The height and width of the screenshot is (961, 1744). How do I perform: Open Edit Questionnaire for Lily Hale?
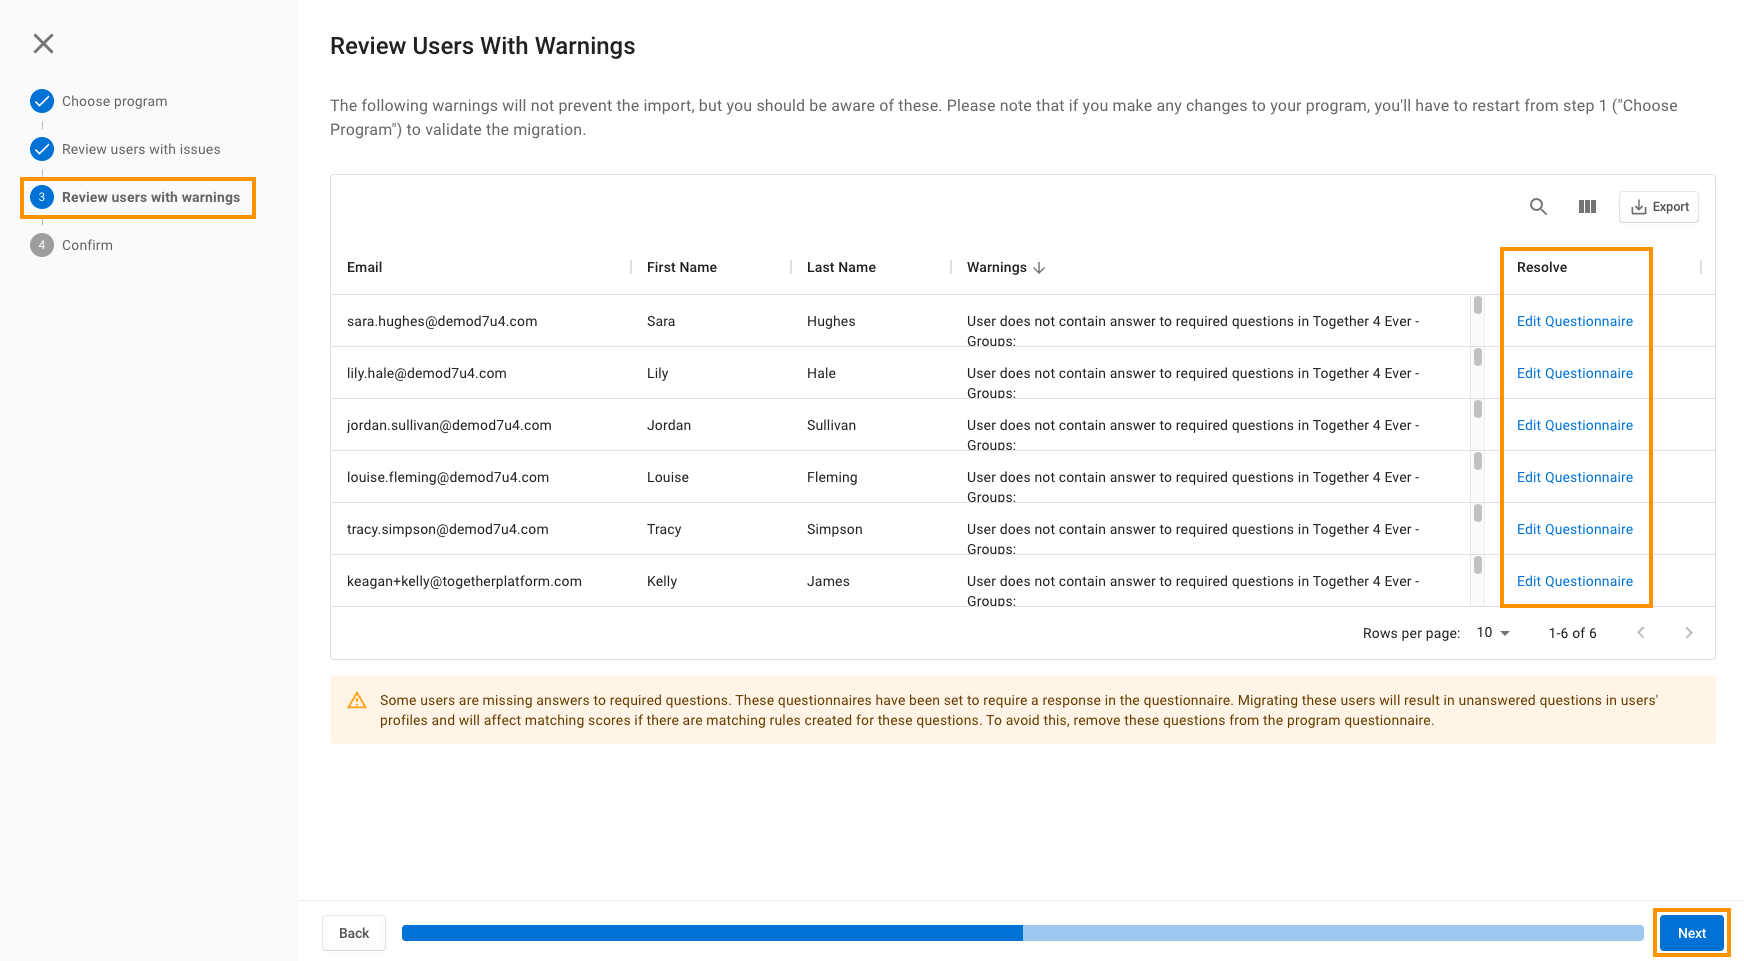(x=1574, y=373)
